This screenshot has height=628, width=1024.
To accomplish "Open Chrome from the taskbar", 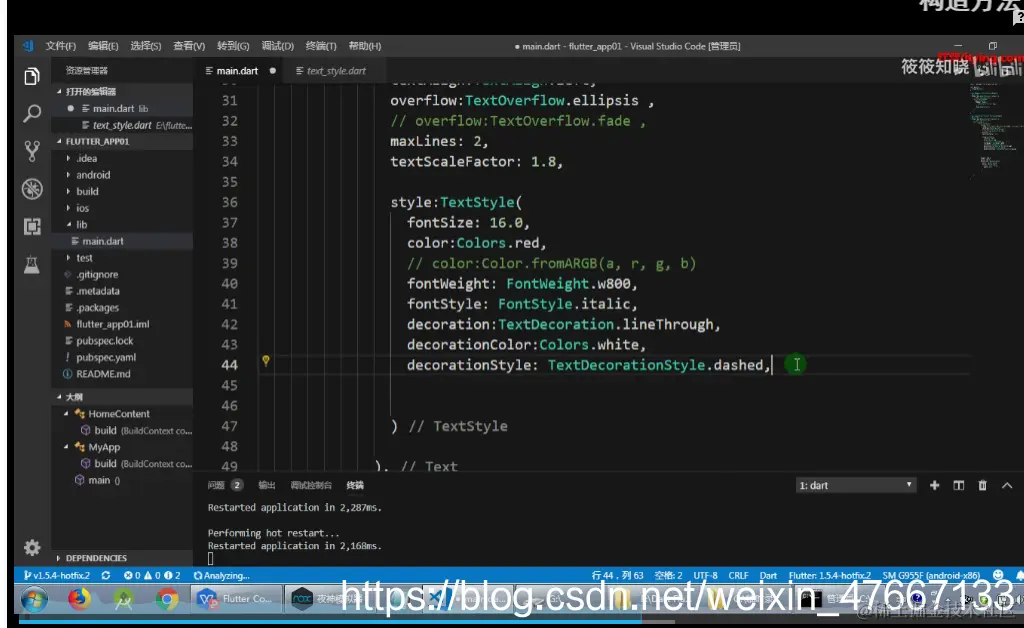I will 167,599.
